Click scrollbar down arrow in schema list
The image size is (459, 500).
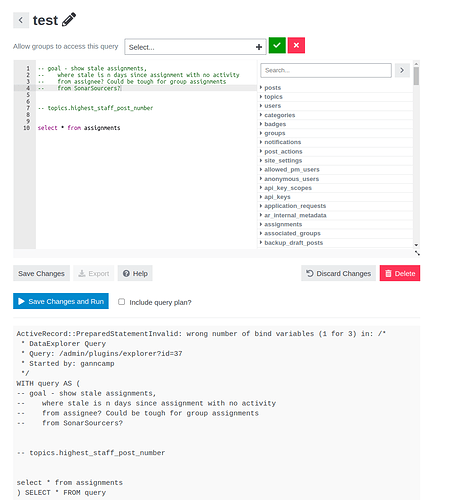click(x=416, y=245)
